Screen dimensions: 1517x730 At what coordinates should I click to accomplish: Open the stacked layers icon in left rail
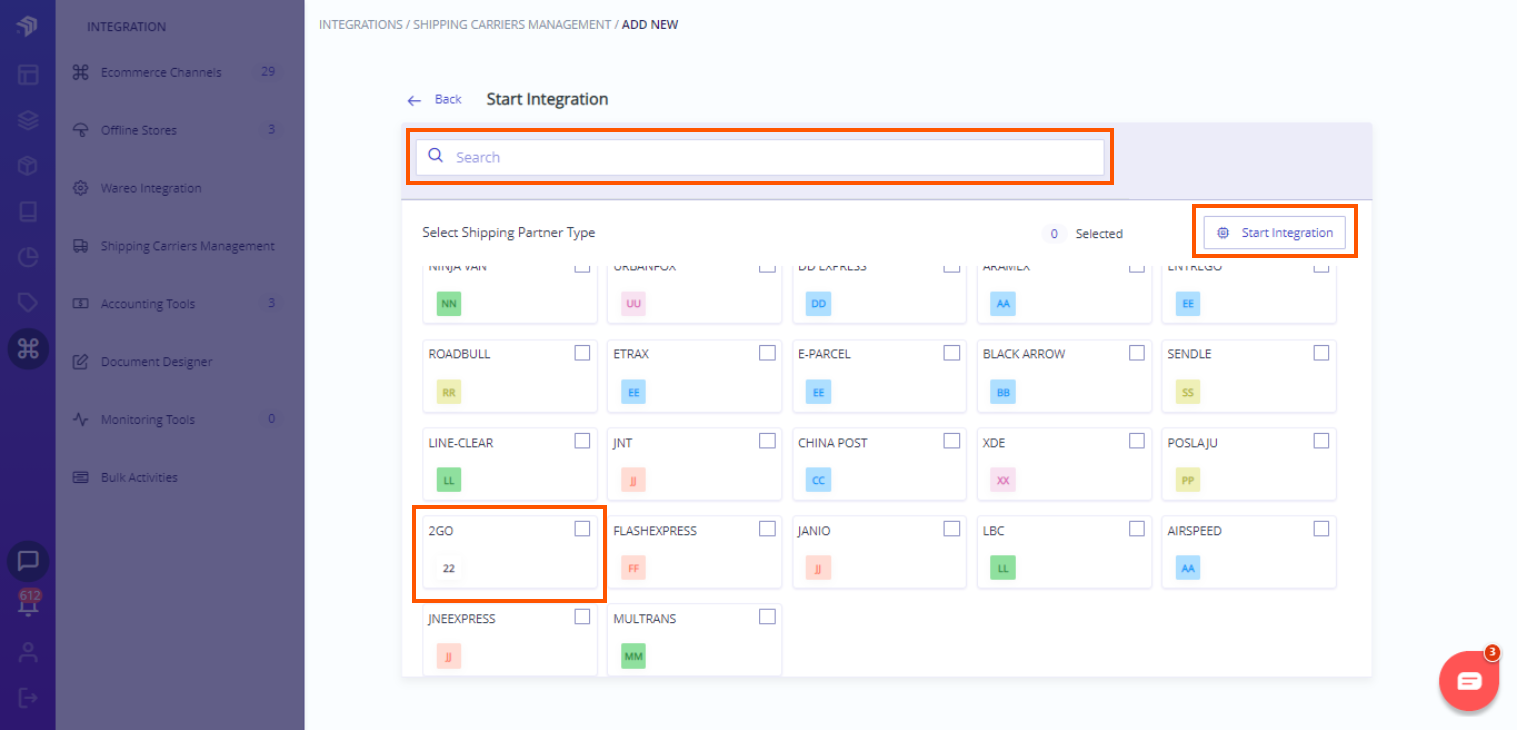click(x=28, y=120)
